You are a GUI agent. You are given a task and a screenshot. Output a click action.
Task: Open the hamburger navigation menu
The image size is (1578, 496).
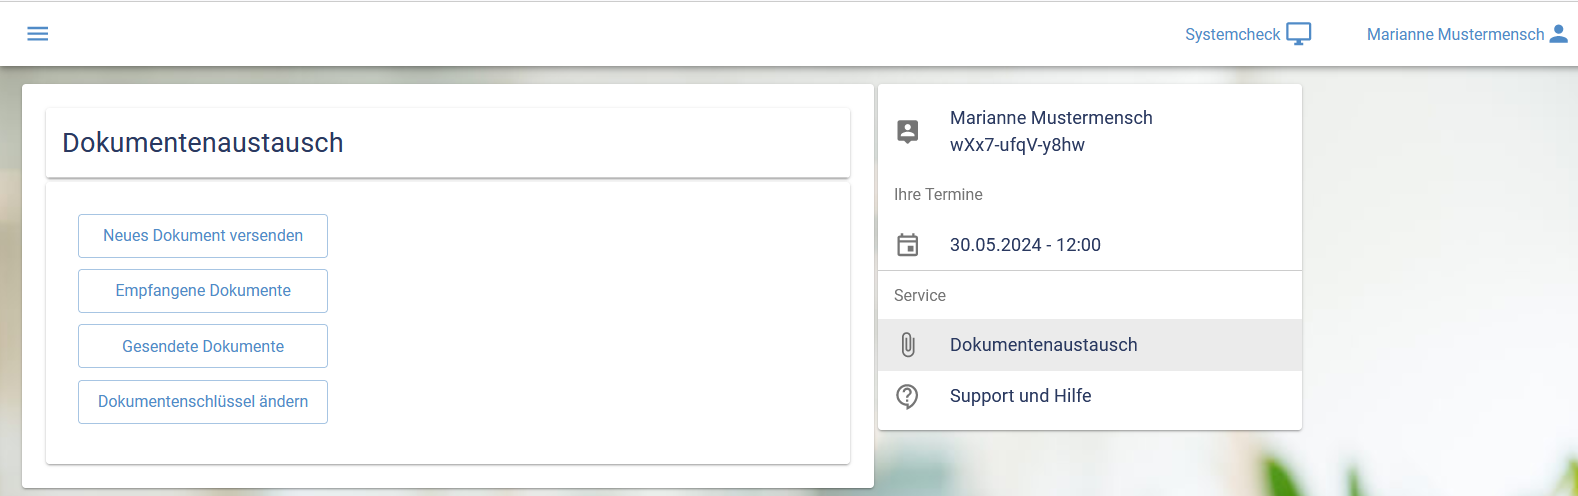pyautogui.click(x=38, y=34)
